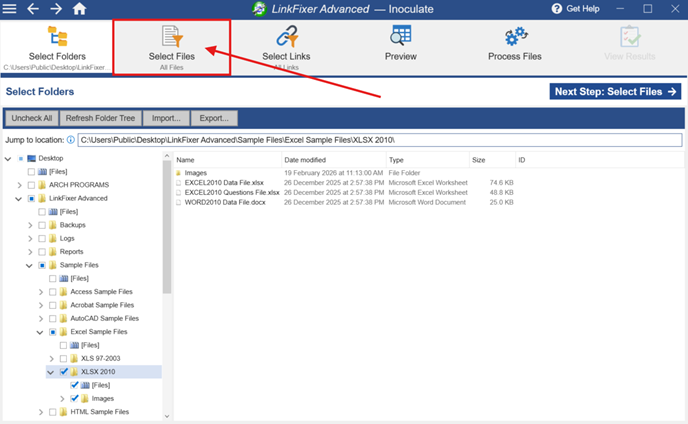688x424 pixels.
Task: Check XLS 97-2003 folder checkbox
Action: tap(64, 359)
